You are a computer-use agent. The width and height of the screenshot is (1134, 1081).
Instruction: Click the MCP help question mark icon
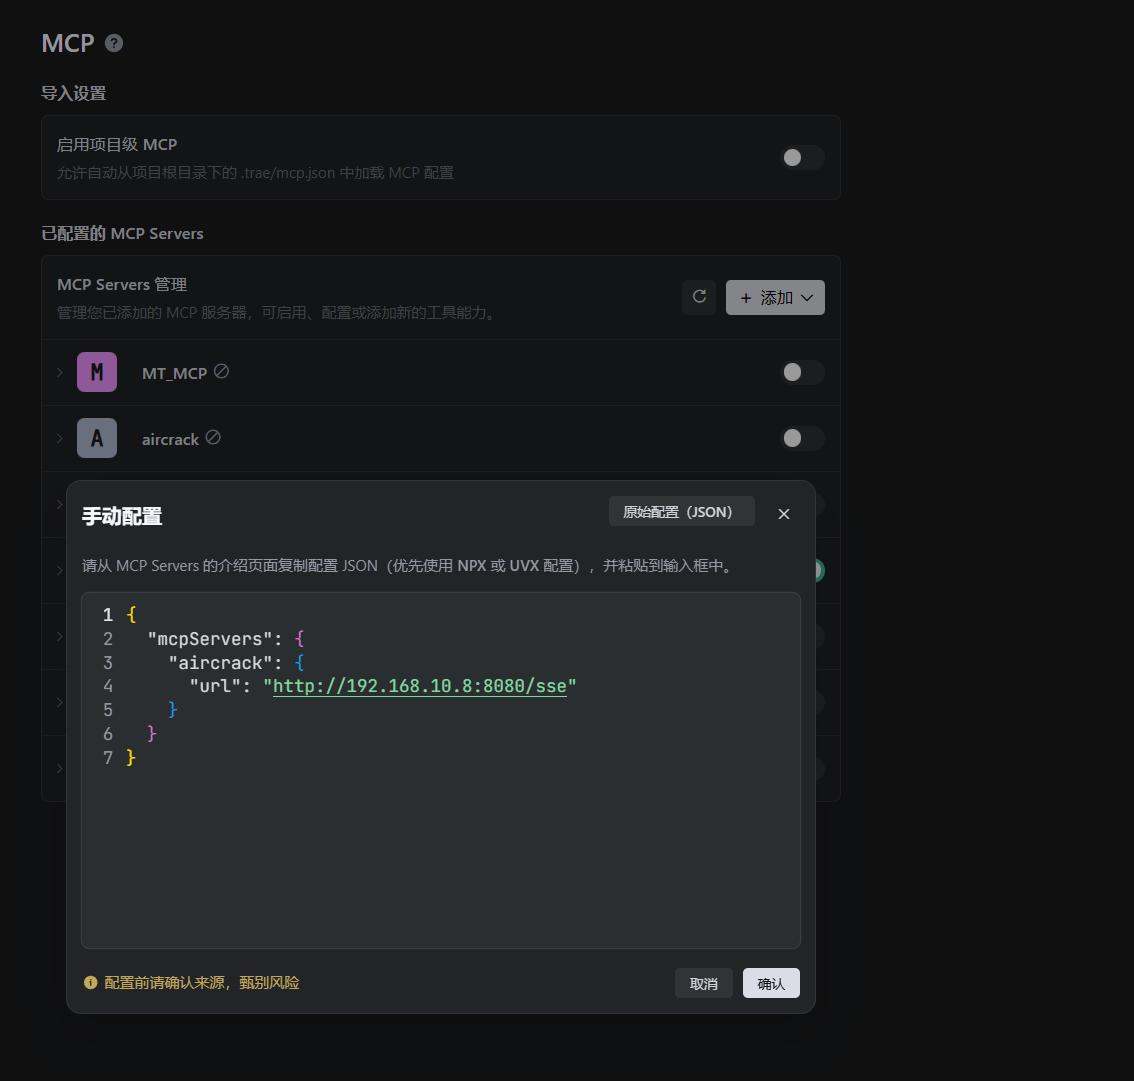[114, 43]
